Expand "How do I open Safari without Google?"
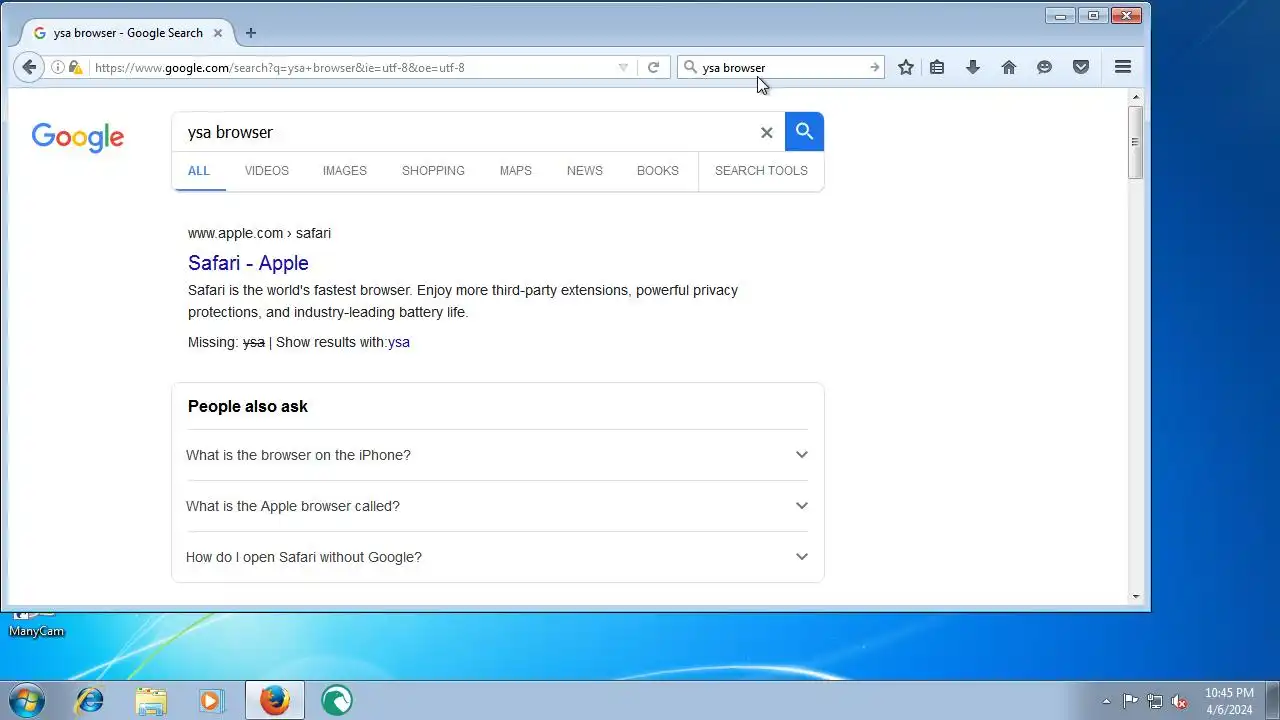Viewport: 1280px width, 720px height. [x=497, y=557]
